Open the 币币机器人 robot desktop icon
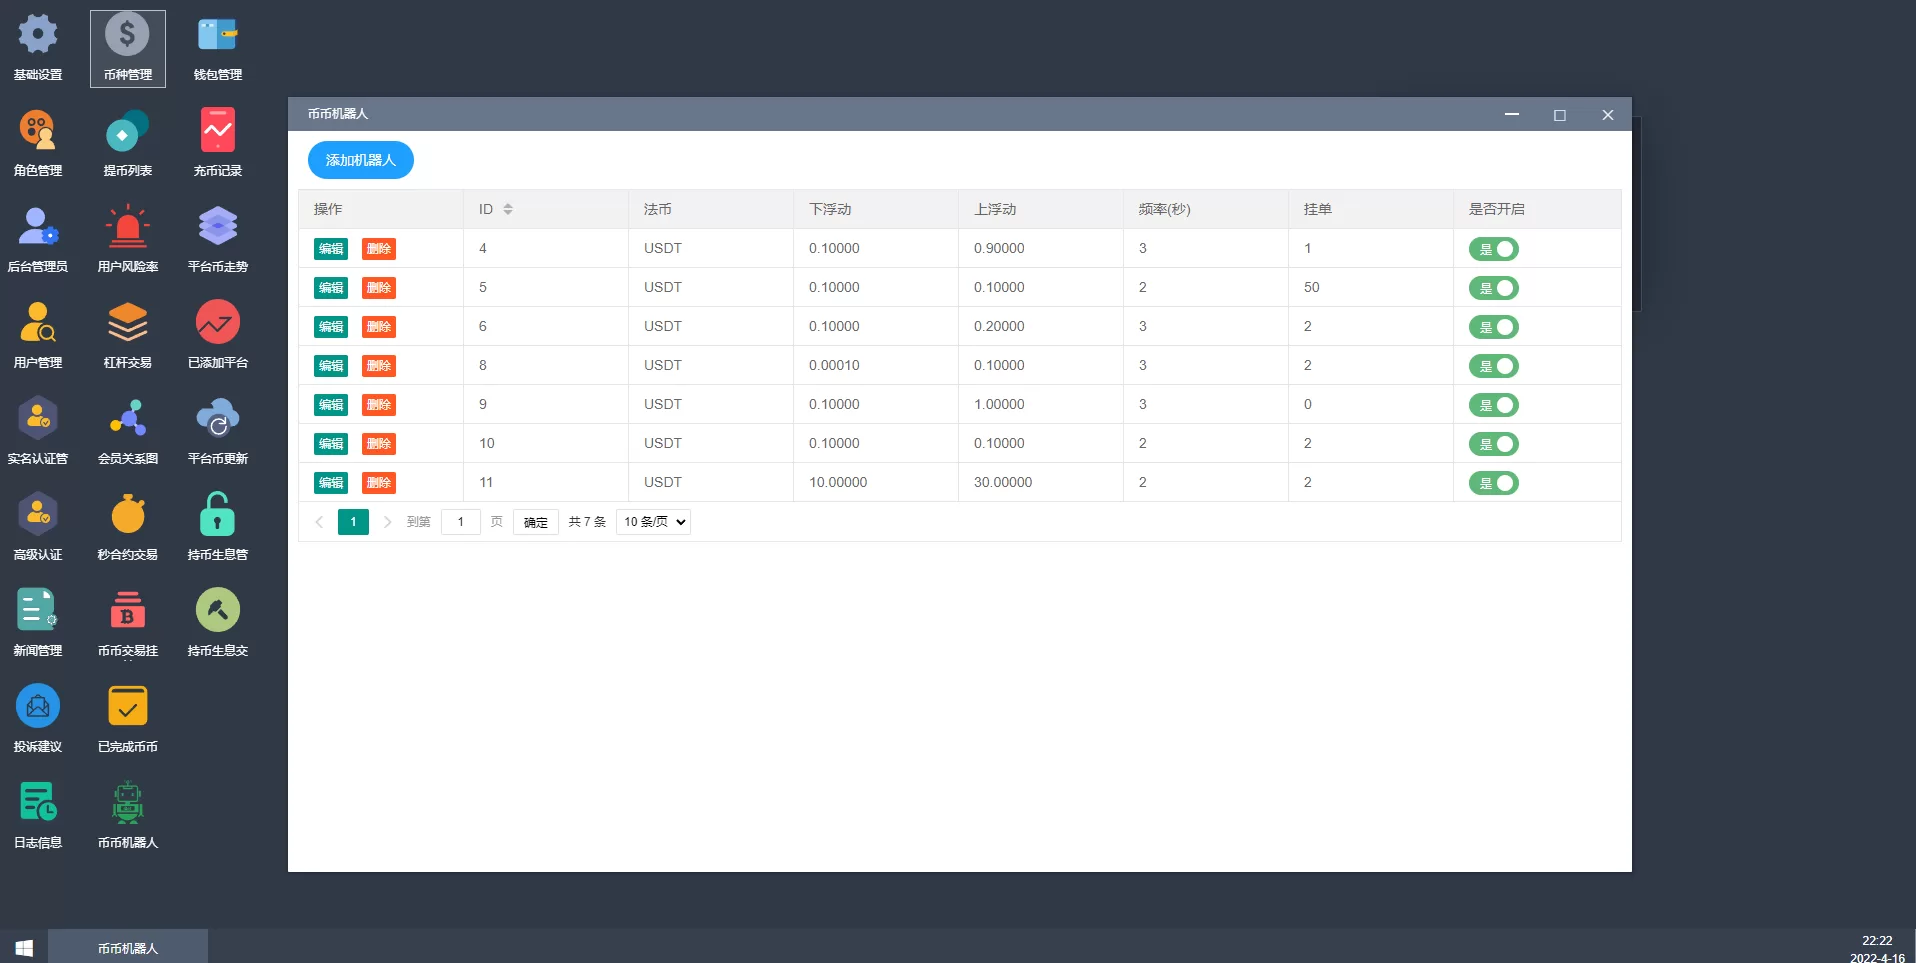 pyautogui.click(x=128, y=804)
